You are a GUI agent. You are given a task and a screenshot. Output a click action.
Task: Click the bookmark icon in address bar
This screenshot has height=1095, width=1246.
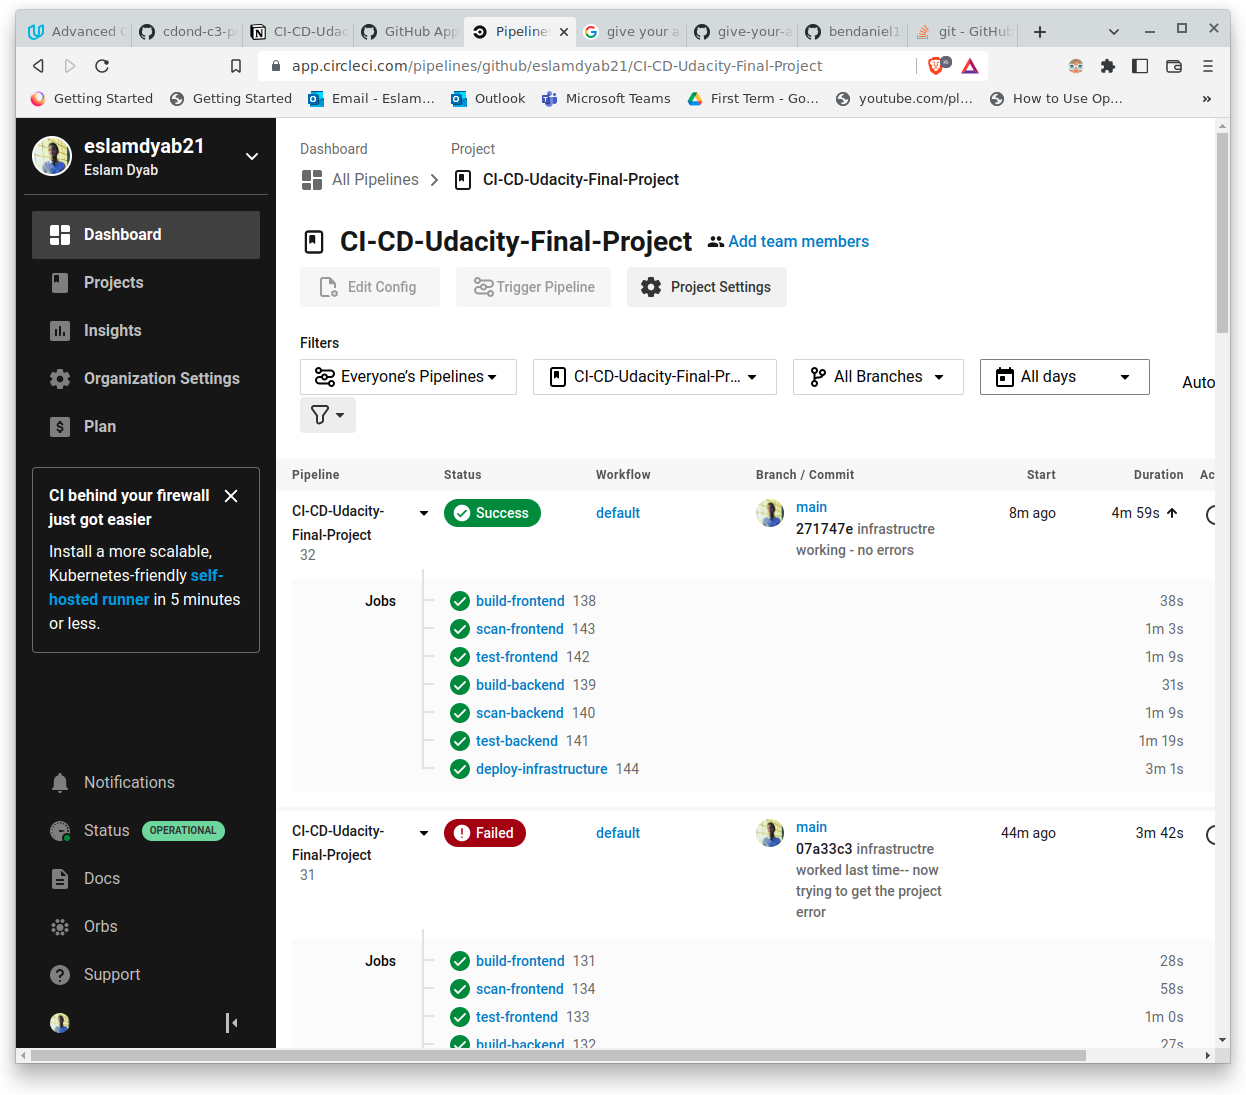click(236, 66)
